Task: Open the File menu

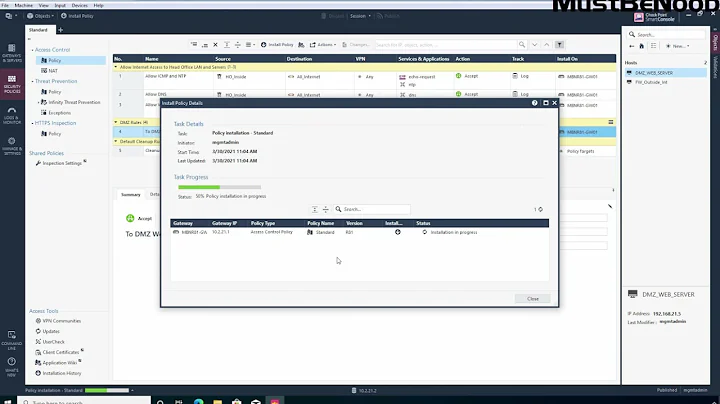Action: pyautogui.click(x=5, y=5)
